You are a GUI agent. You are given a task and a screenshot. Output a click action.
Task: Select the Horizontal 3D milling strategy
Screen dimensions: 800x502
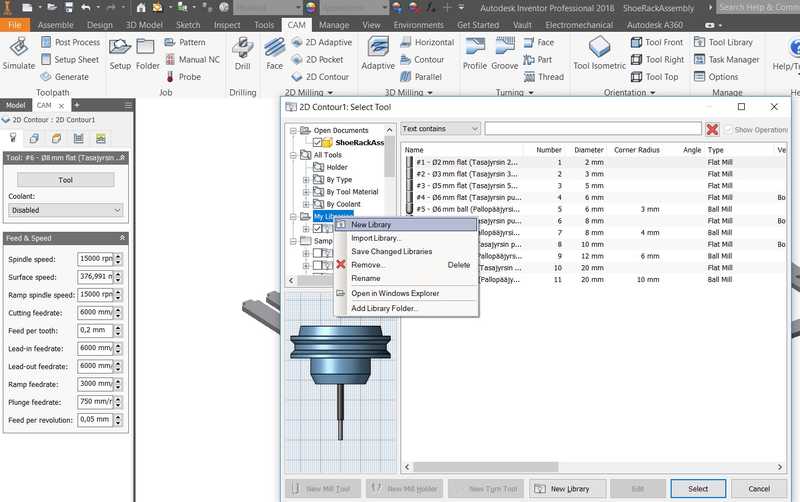coord(427,42)
